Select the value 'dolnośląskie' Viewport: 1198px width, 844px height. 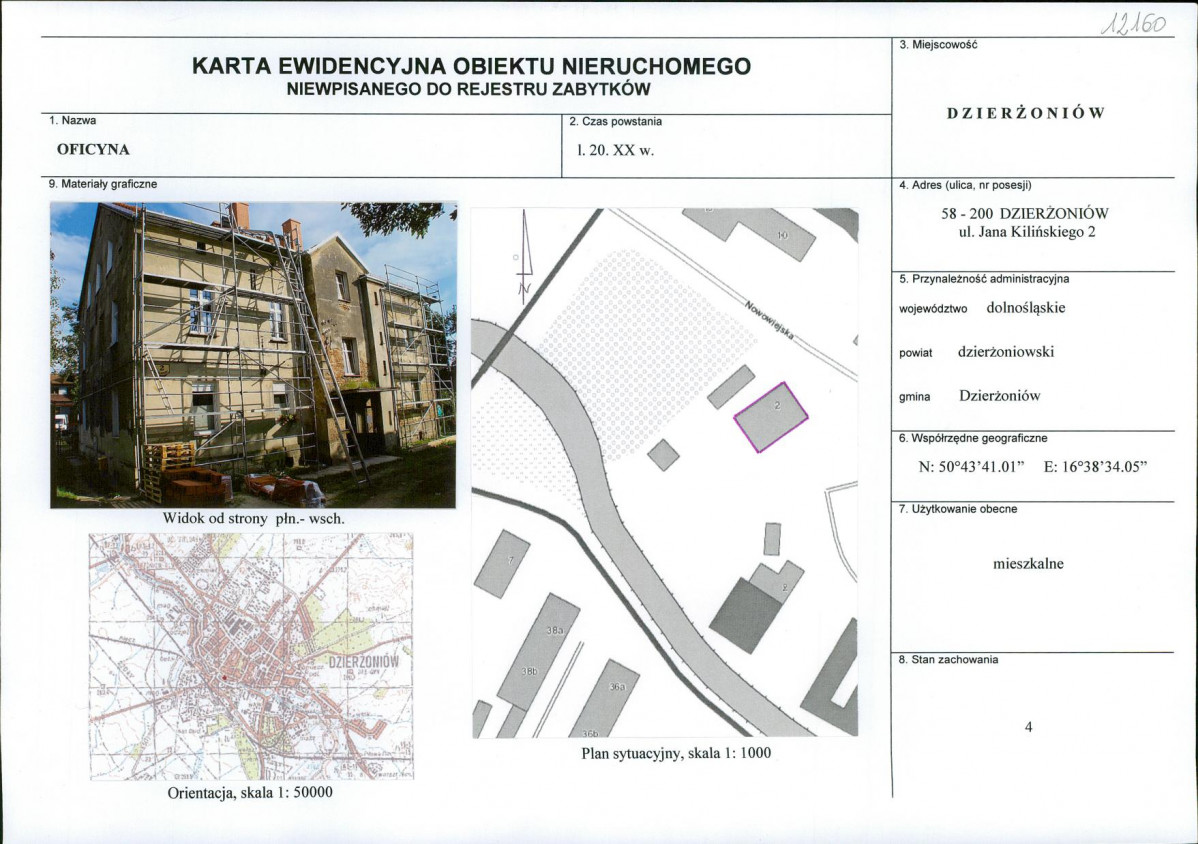1025,308
